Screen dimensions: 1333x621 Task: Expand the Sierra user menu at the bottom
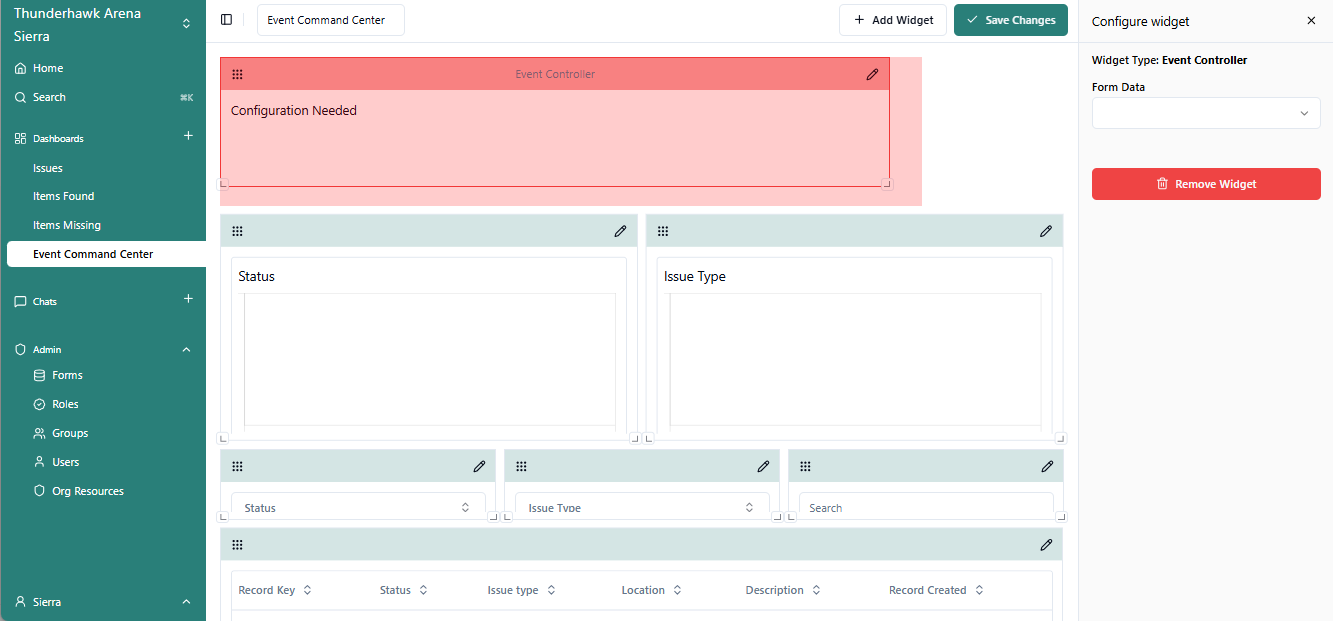[x=186, y=602]
